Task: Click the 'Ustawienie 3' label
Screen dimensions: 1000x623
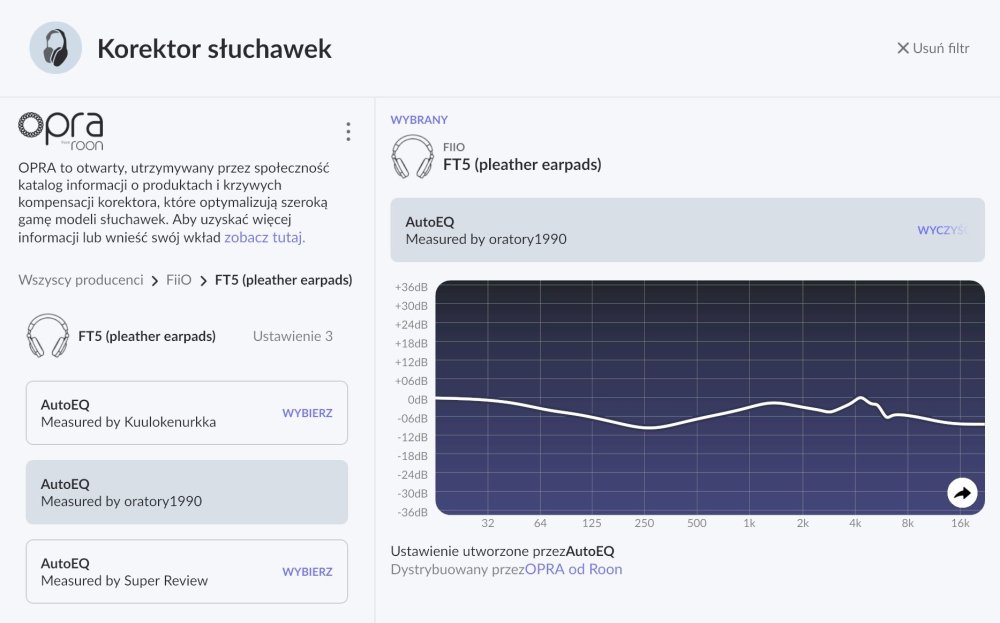Action: 293,336
